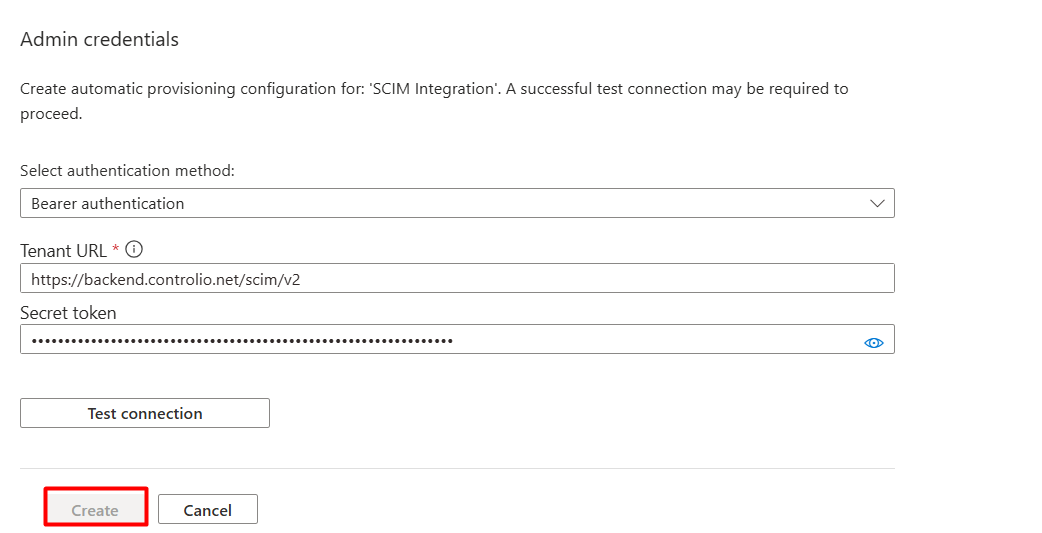Image resolution: width=1042 pixels, height=533 pixels.
Task: Click the Tenant URL info icon
Action: [x=134, y=249]
